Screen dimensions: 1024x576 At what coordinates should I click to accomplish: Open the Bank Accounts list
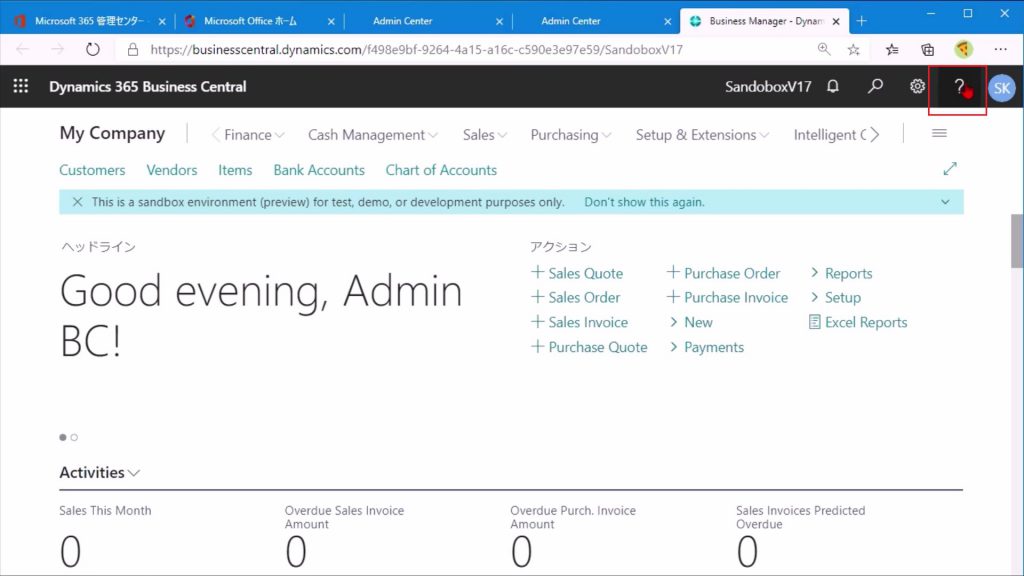tap(319, 170)
